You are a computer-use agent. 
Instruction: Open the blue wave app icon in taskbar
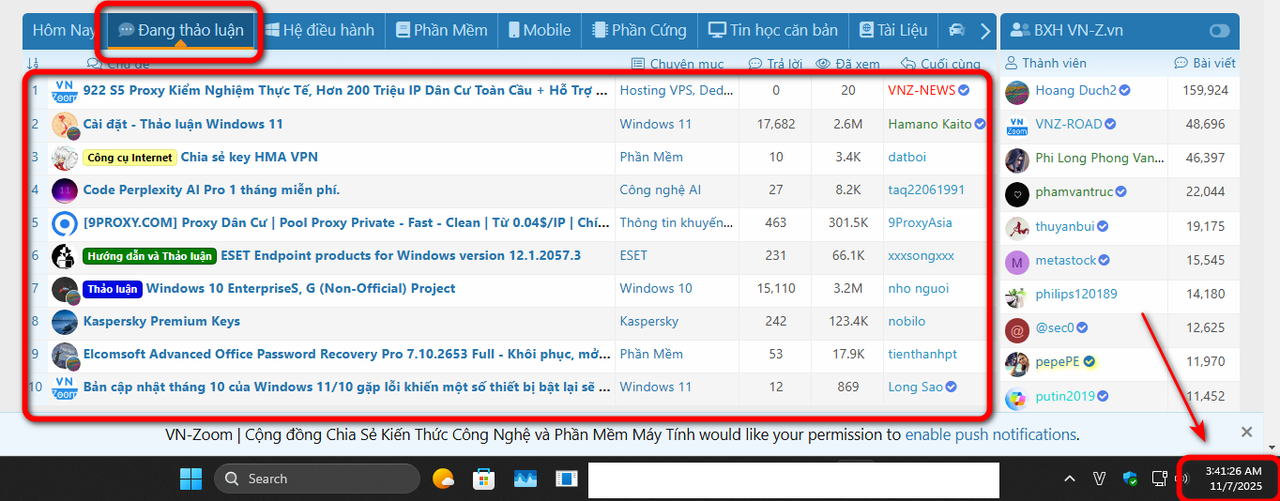pyautogui.click(x=526, y=479)
